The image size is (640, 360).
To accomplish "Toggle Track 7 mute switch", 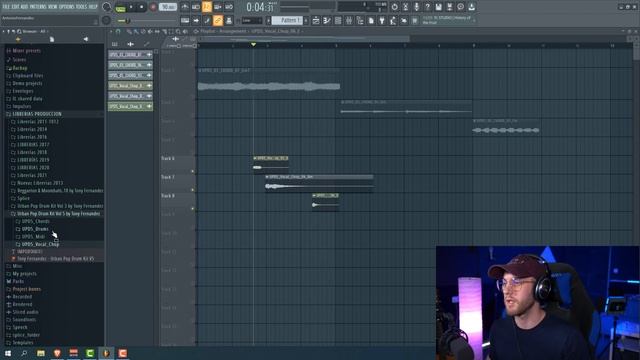I will pyautogui.click(x=193, y=190).
